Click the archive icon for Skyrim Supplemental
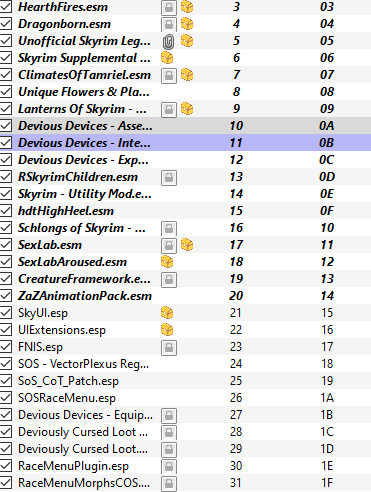Viewport: 371px width, 492px height. click(167, 58)
